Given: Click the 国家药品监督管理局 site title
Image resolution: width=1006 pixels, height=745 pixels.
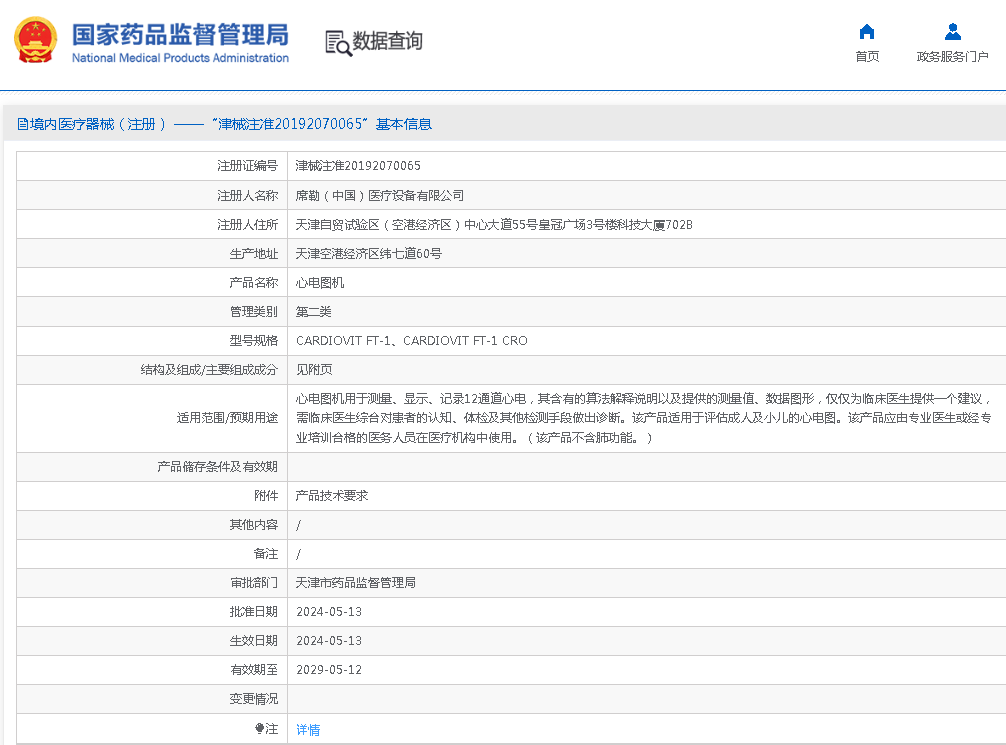Looking at the screenshot, I should pyautogui.click(x=180, y=34).
